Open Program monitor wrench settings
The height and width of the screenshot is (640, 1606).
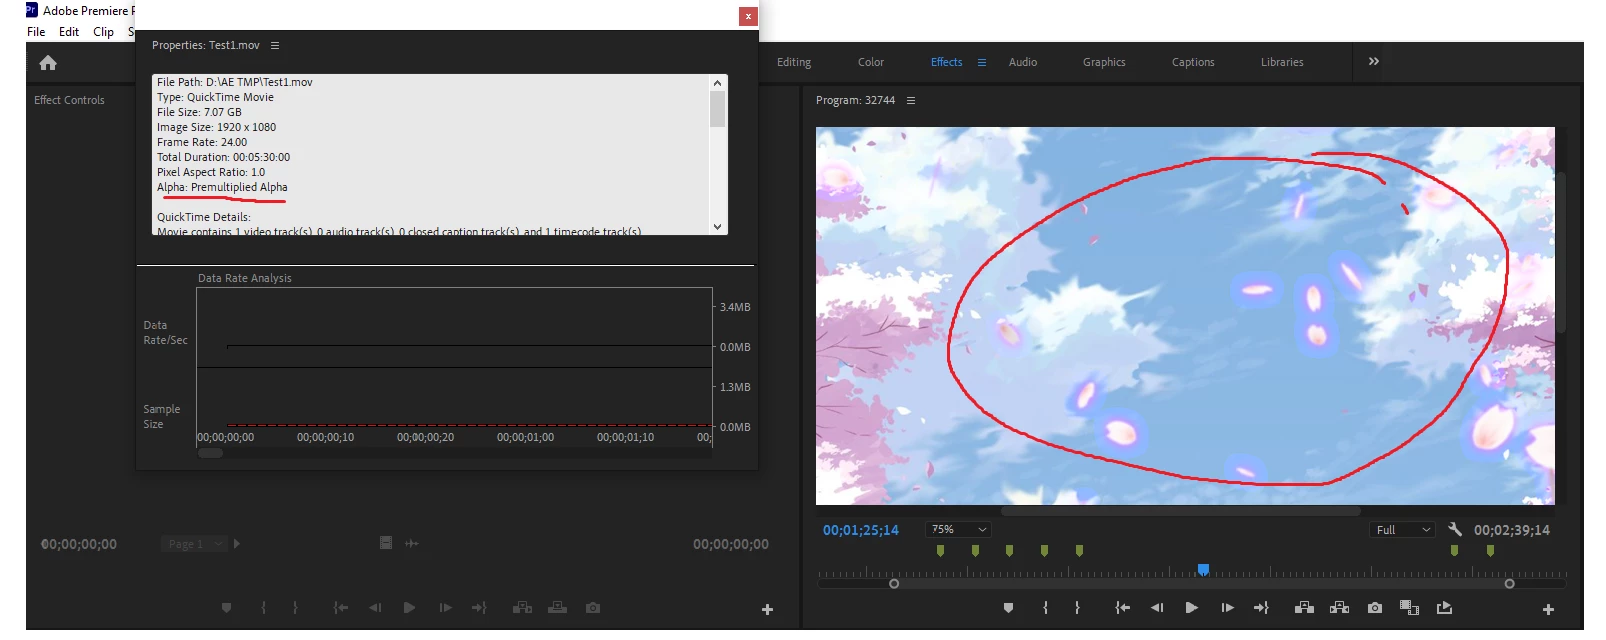tap(1455, 529)
